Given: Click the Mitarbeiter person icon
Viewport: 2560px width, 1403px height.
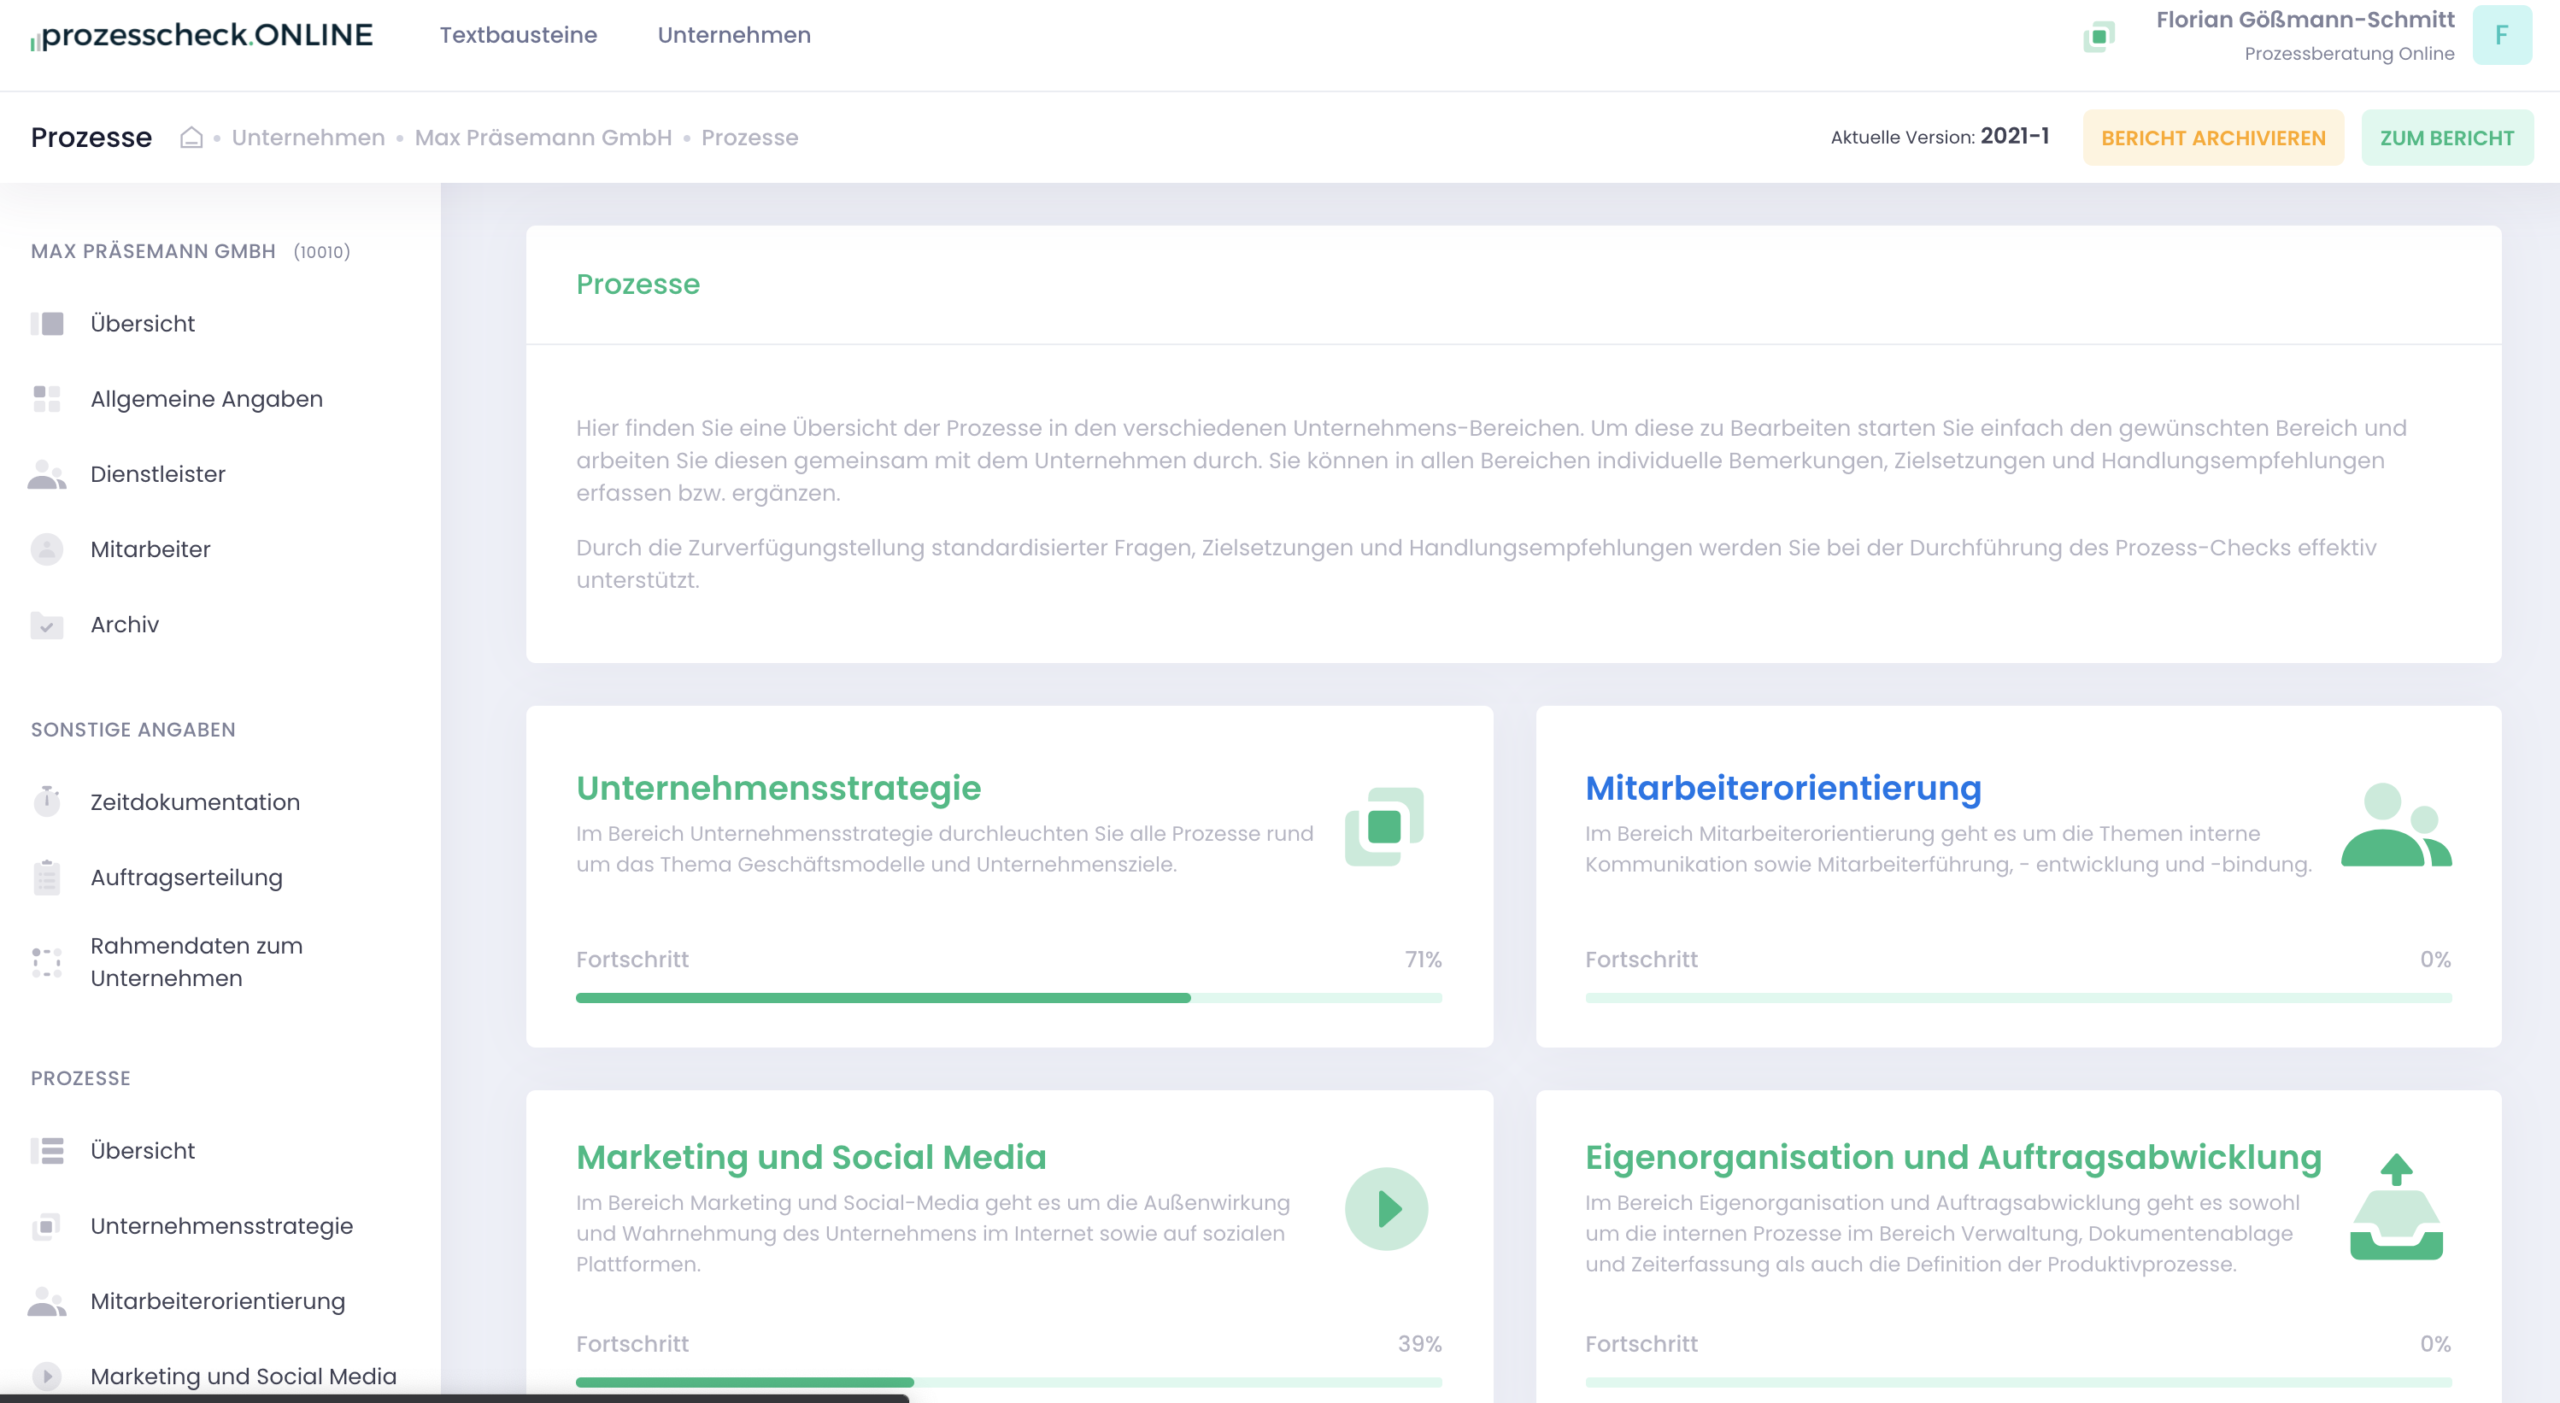Looking at the screenshot, I should 47,549.
